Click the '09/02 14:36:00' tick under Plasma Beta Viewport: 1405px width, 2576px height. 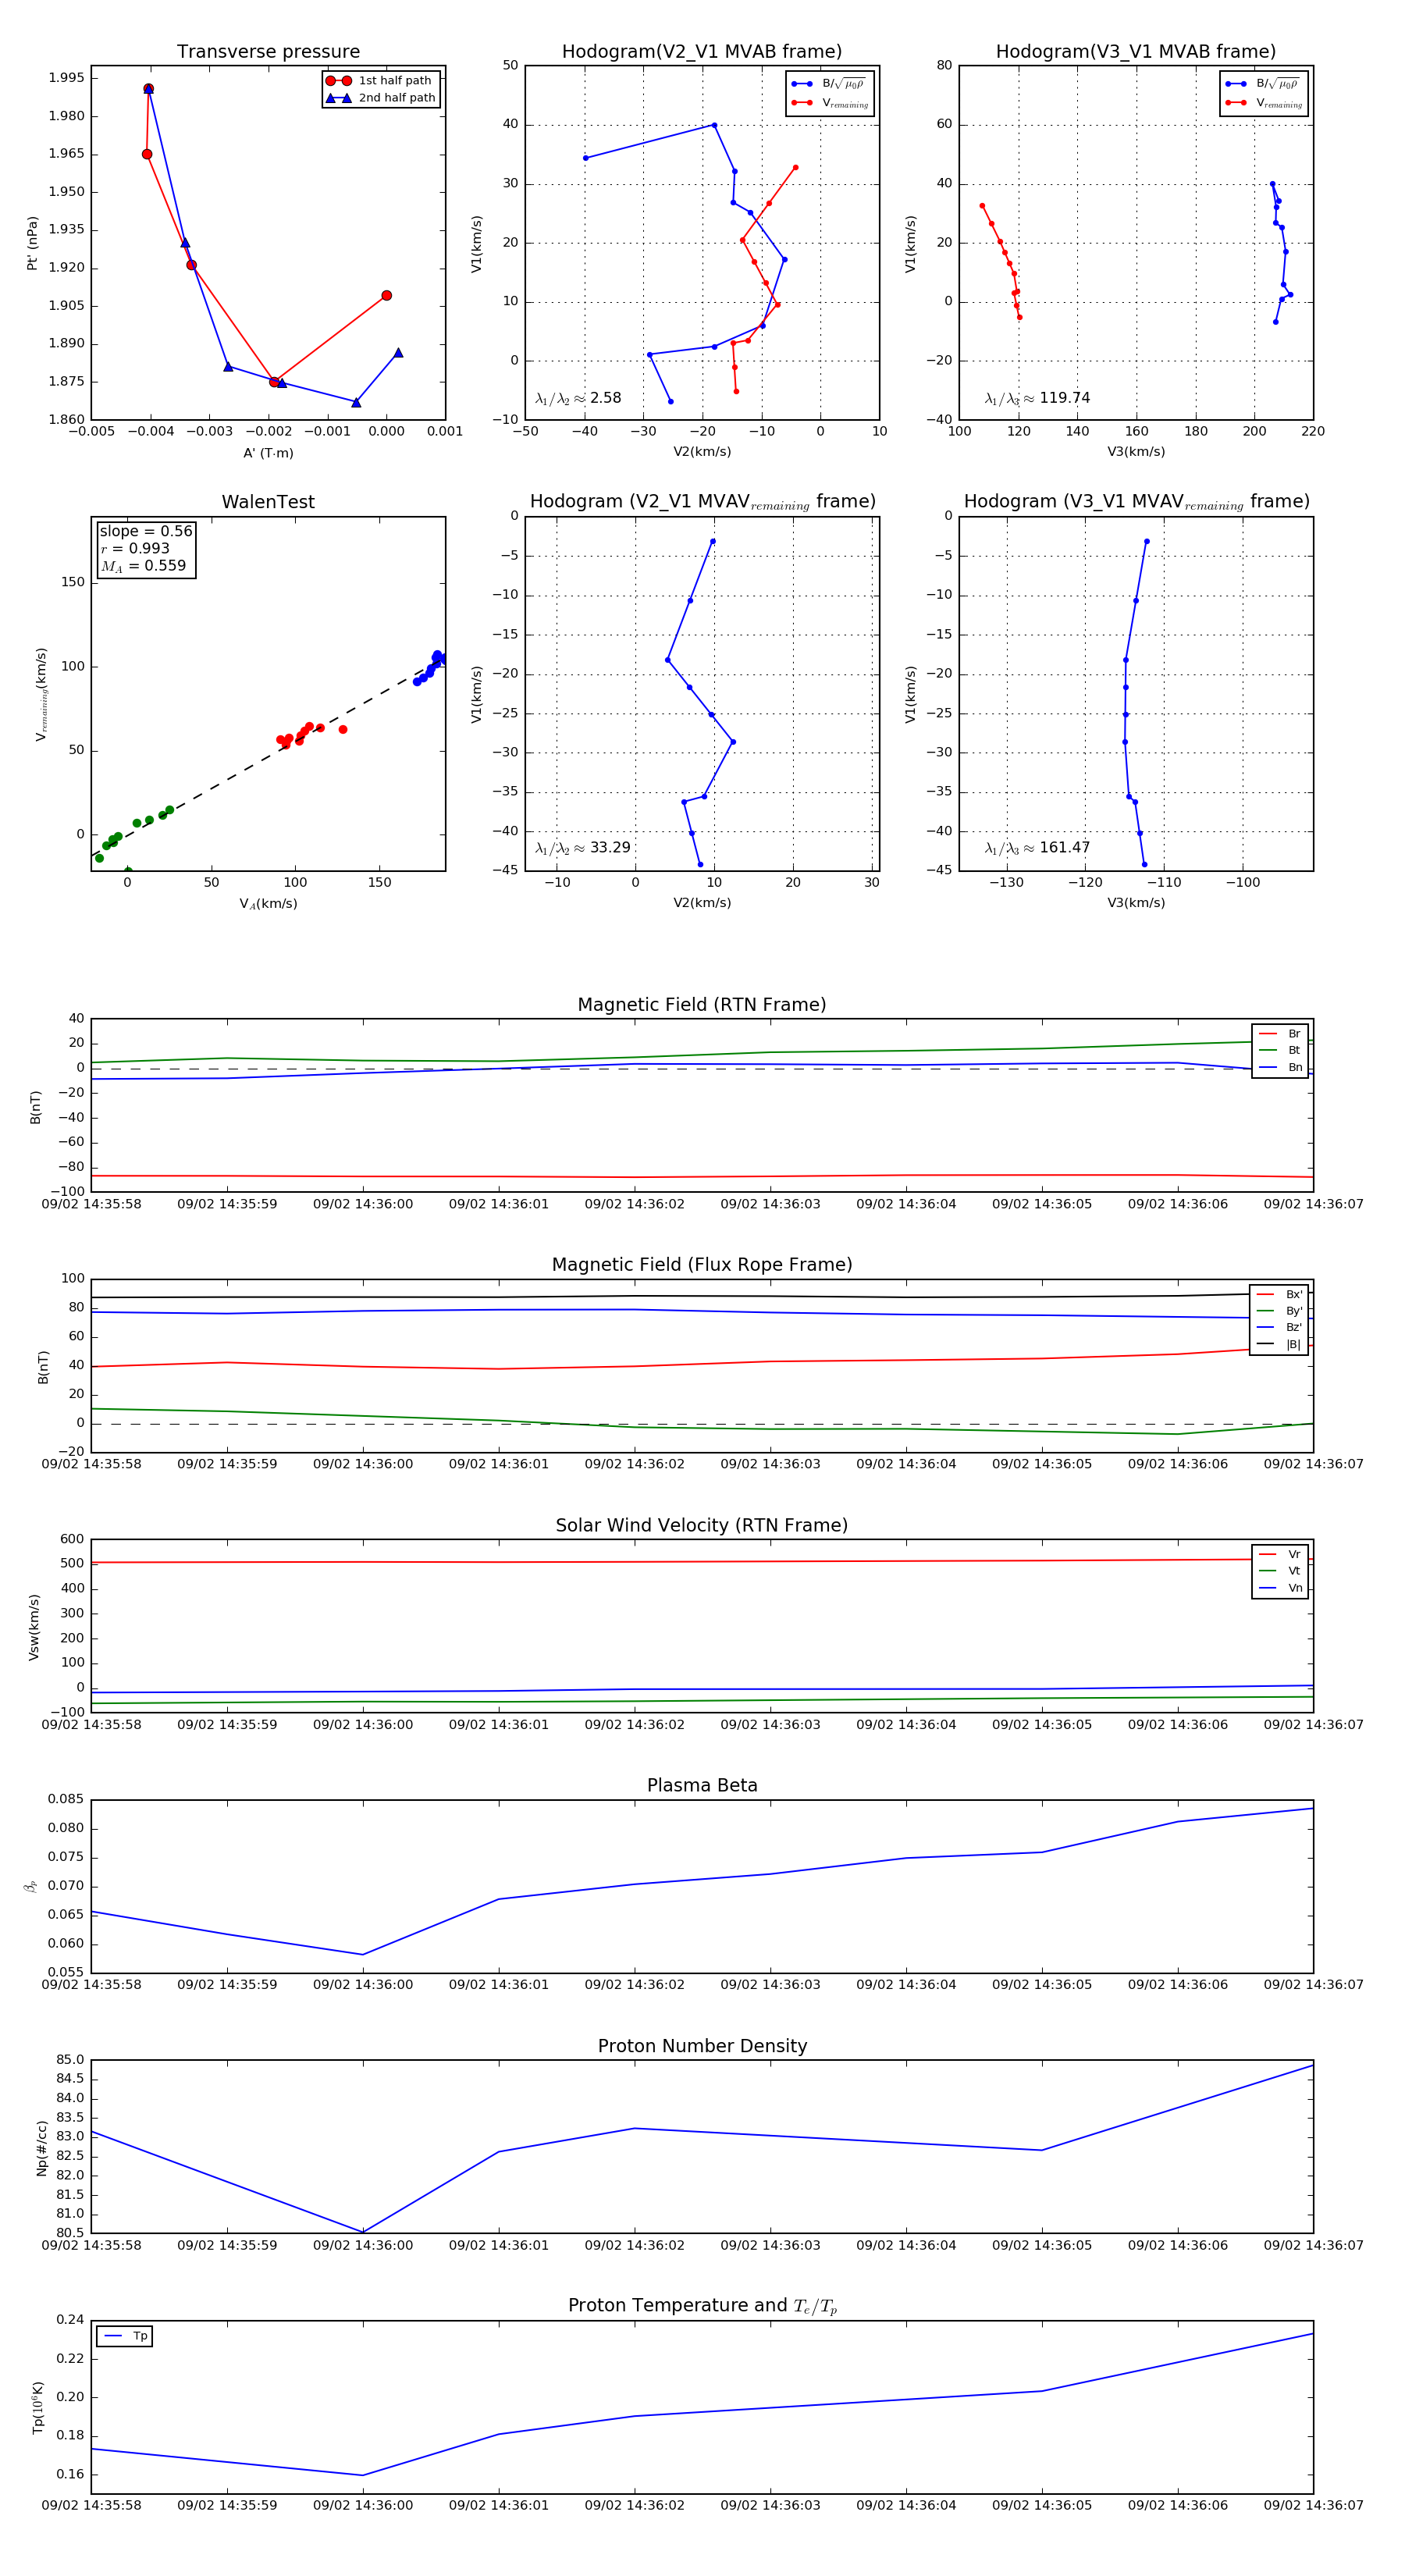point(363,1985)
